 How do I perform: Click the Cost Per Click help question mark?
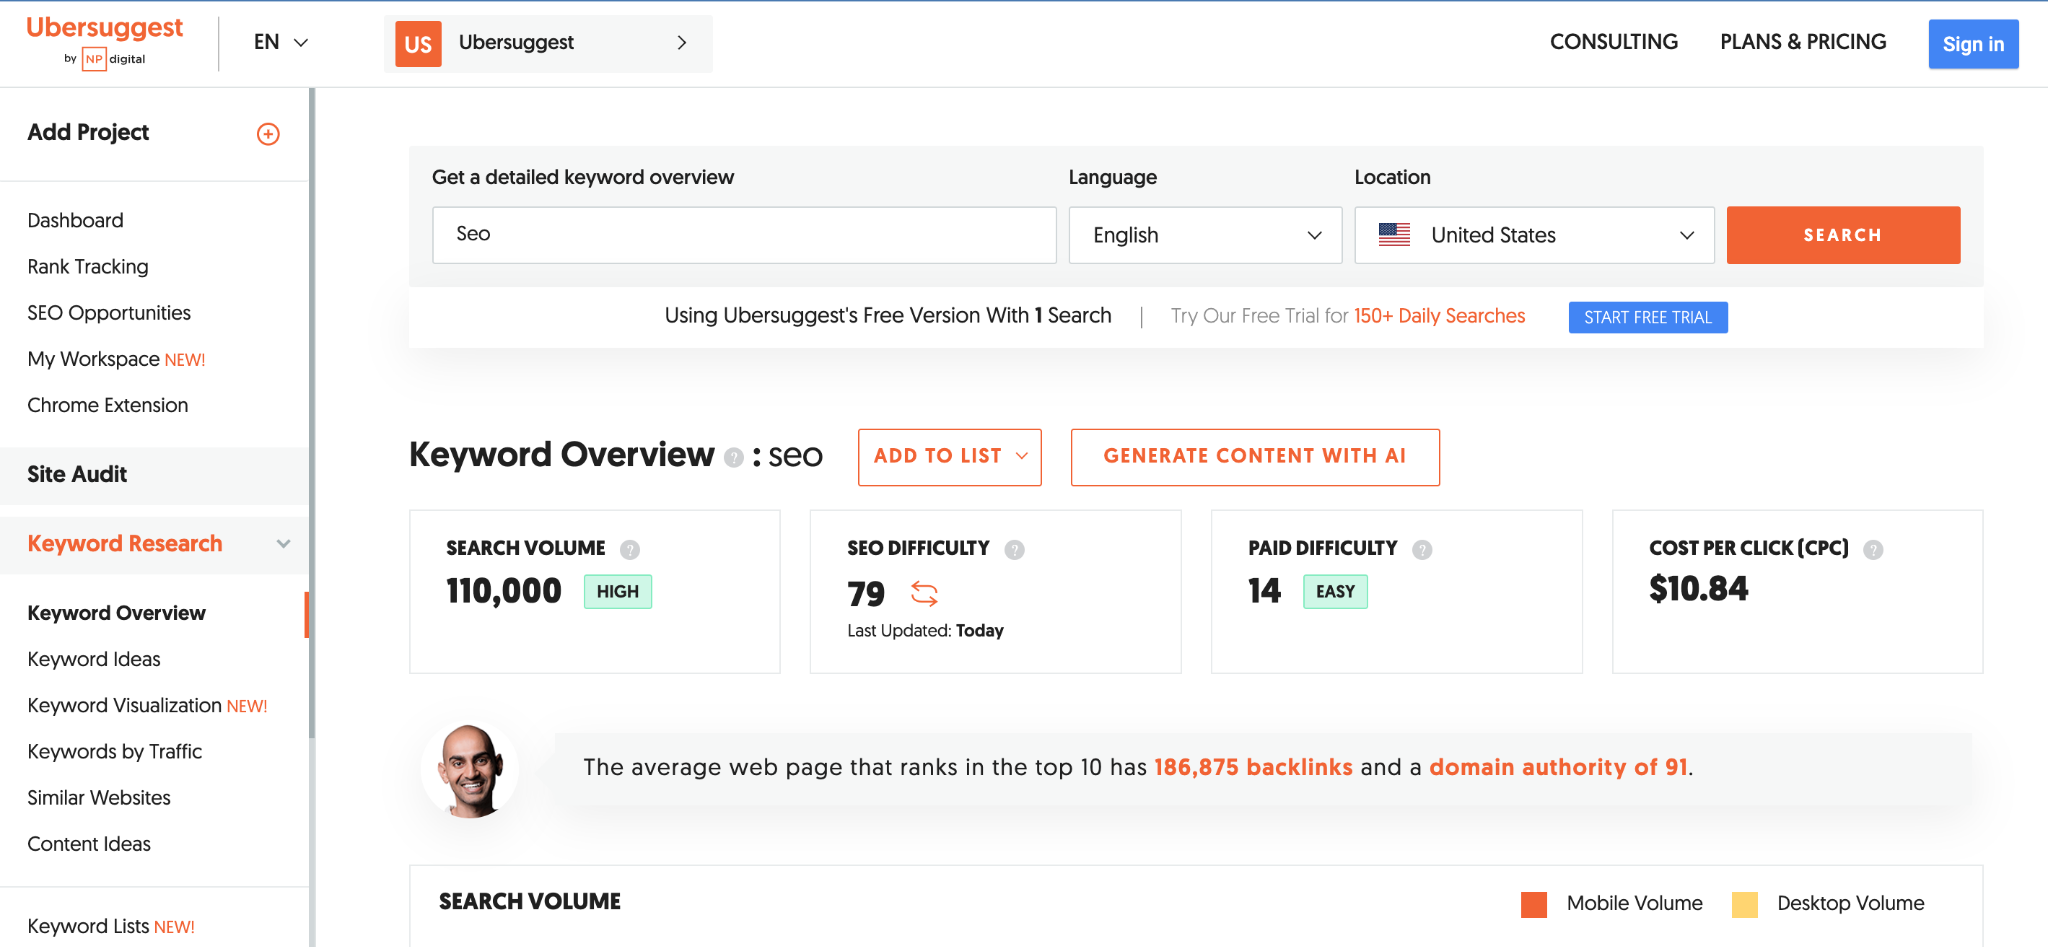(1874, 549)
